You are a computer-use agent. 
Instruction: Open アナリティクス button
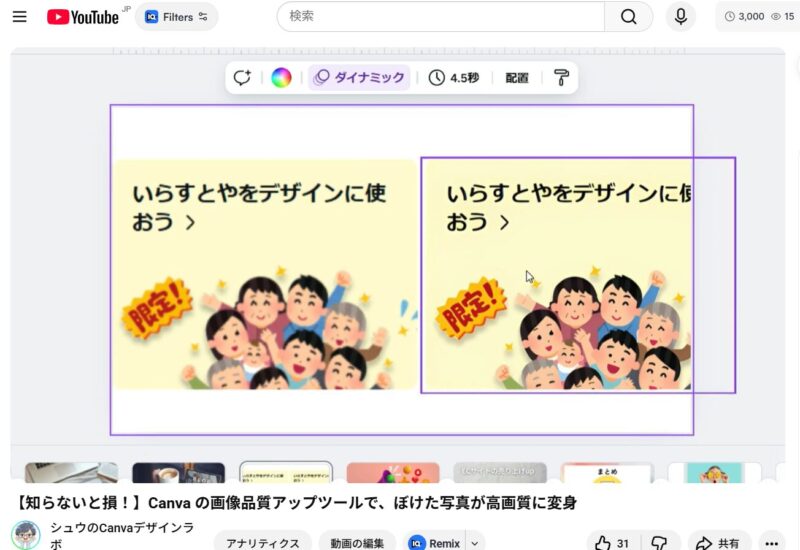tap(263, 543)
